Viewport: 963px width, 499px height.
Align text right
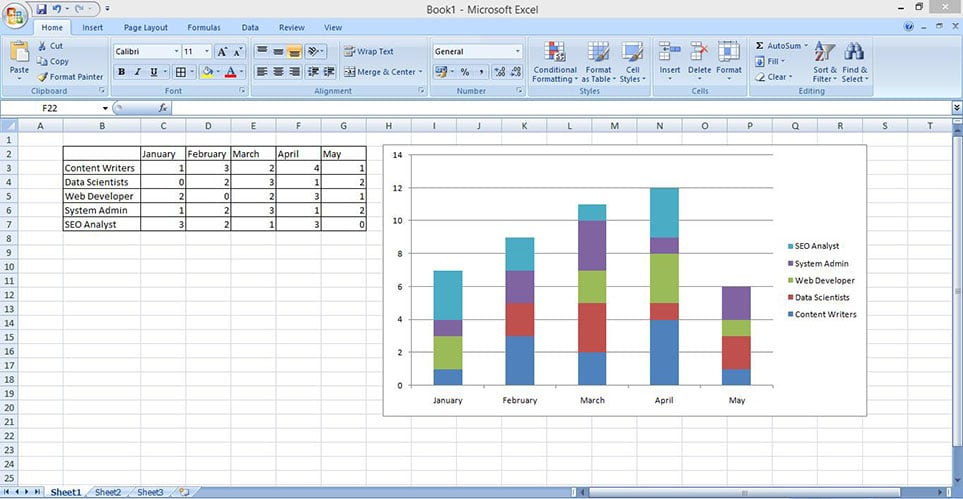[294, 72]
